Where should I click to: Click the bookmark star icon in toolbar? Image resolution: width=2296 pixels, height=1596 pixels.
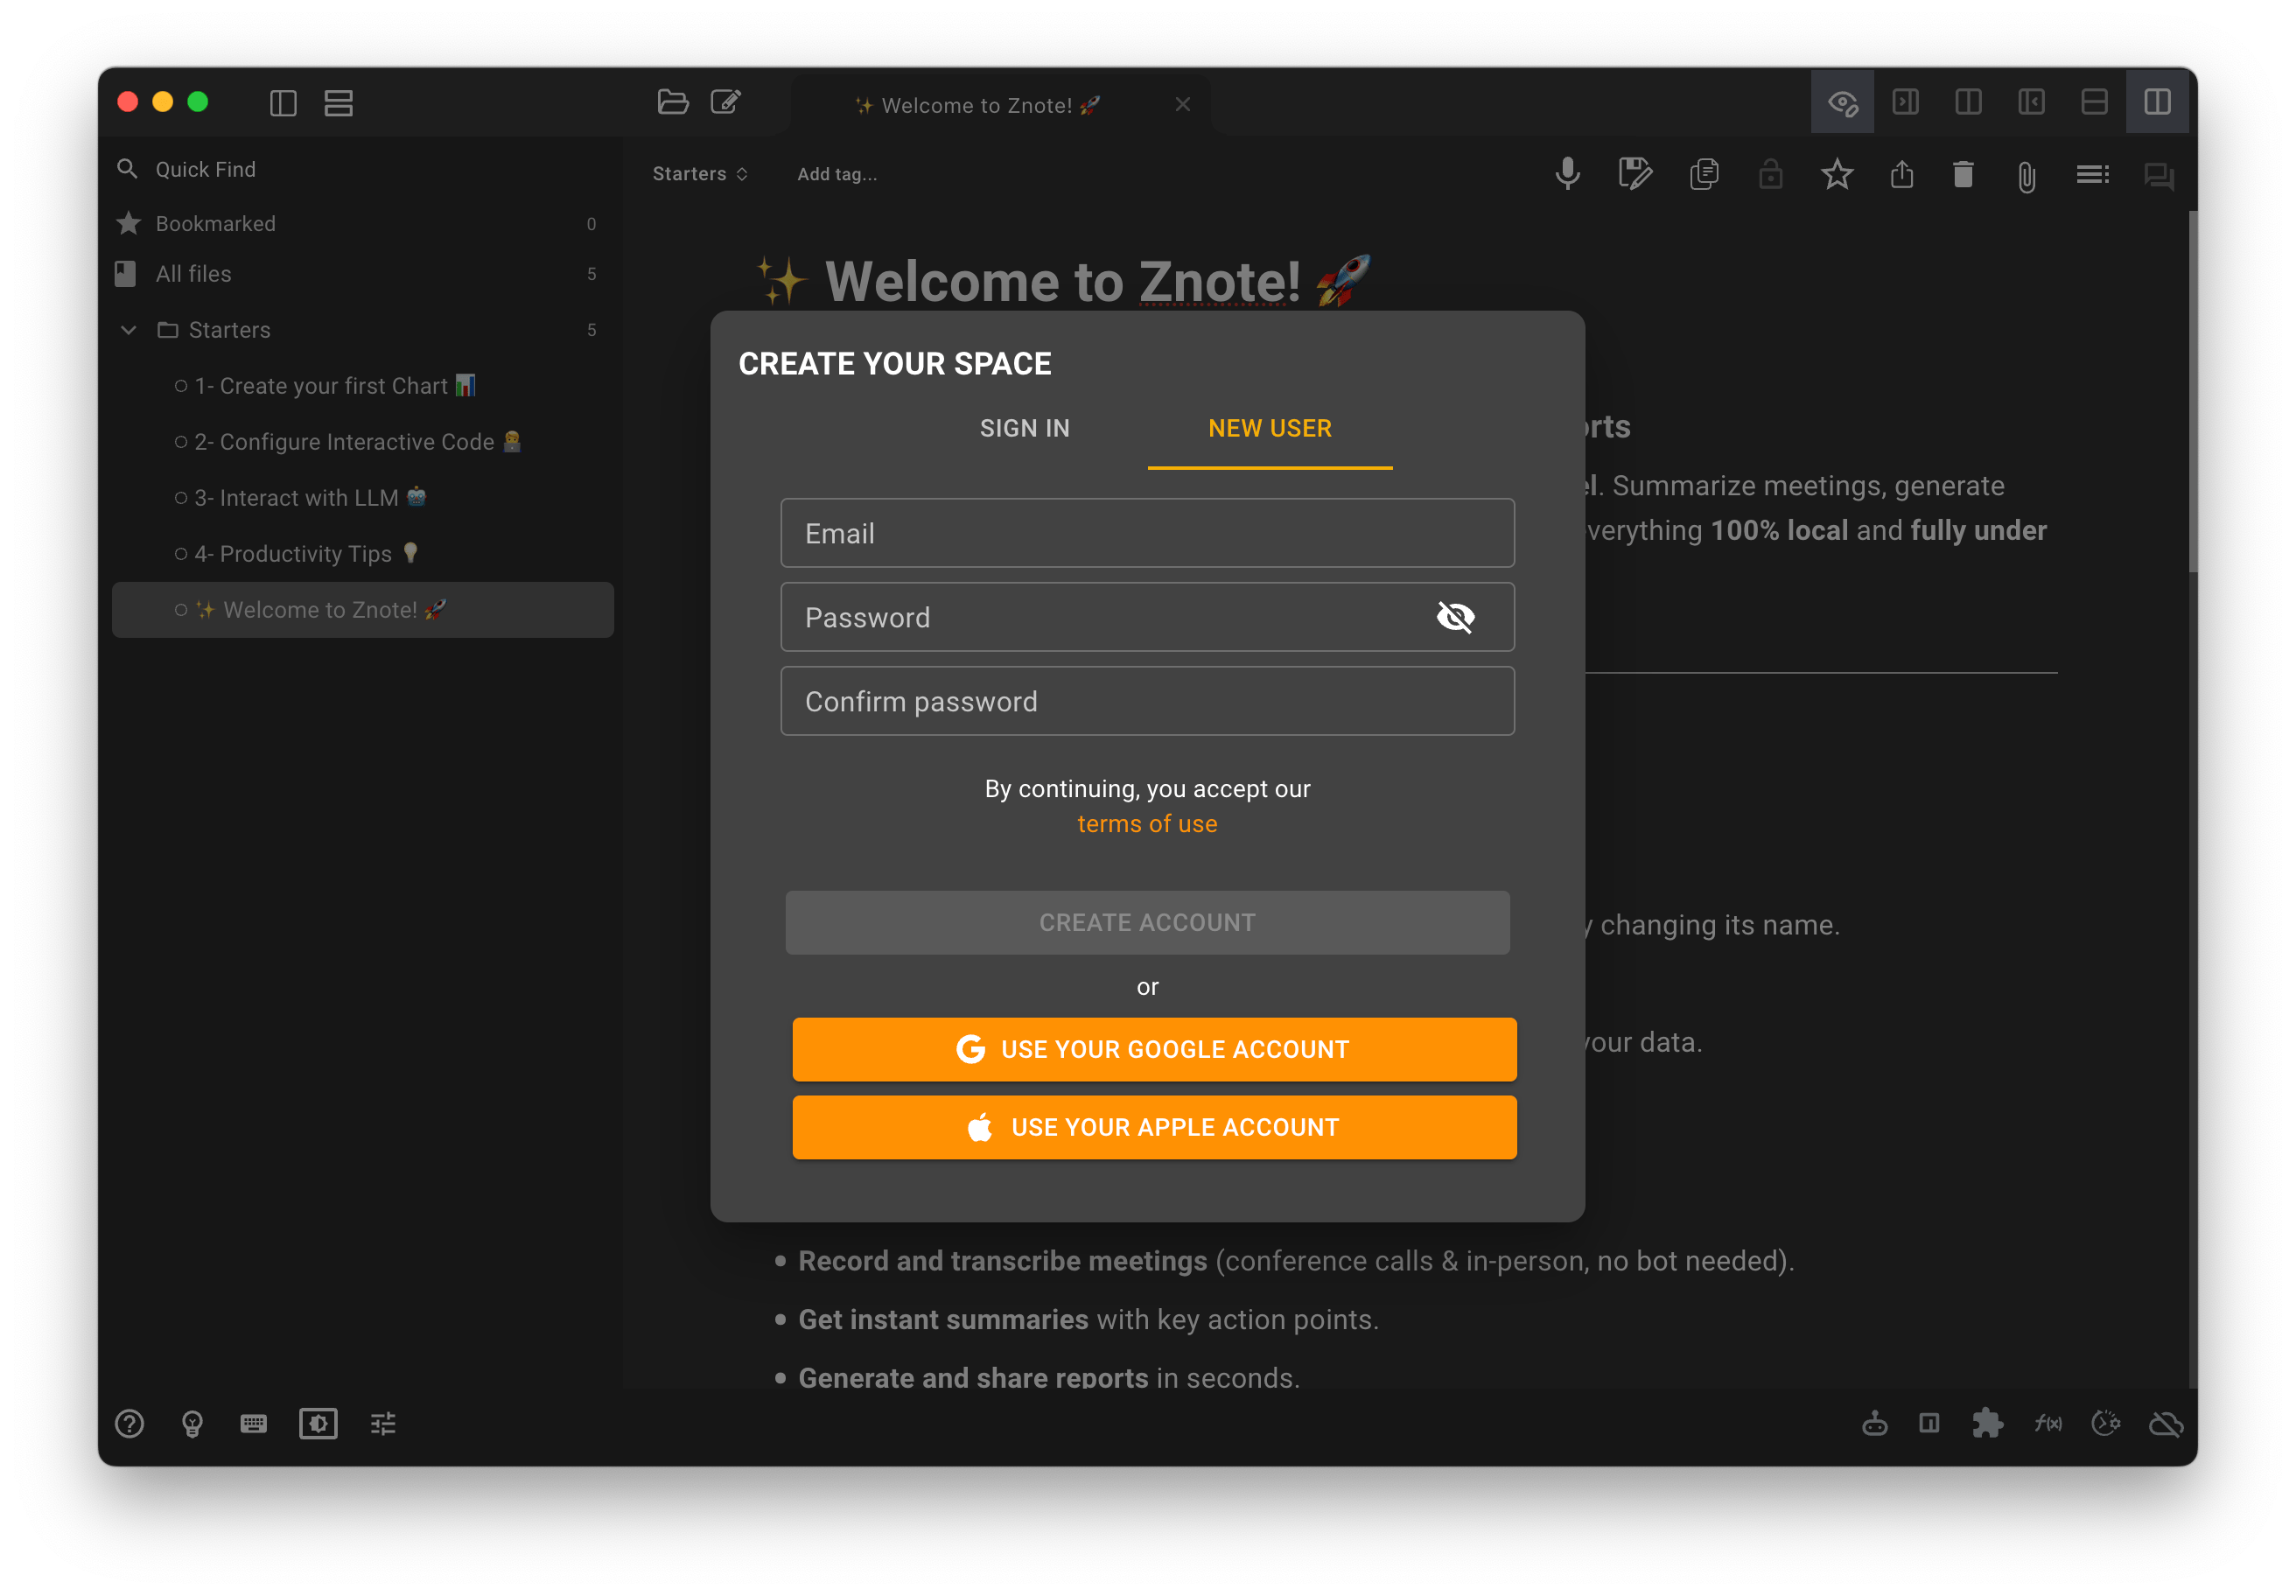(x=1836, y=175)
